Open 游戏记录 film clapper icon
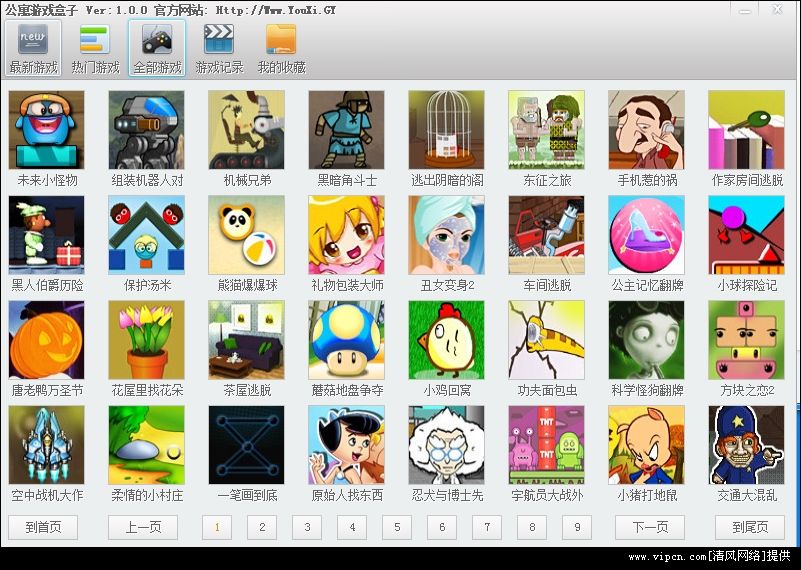 (219, 49)
